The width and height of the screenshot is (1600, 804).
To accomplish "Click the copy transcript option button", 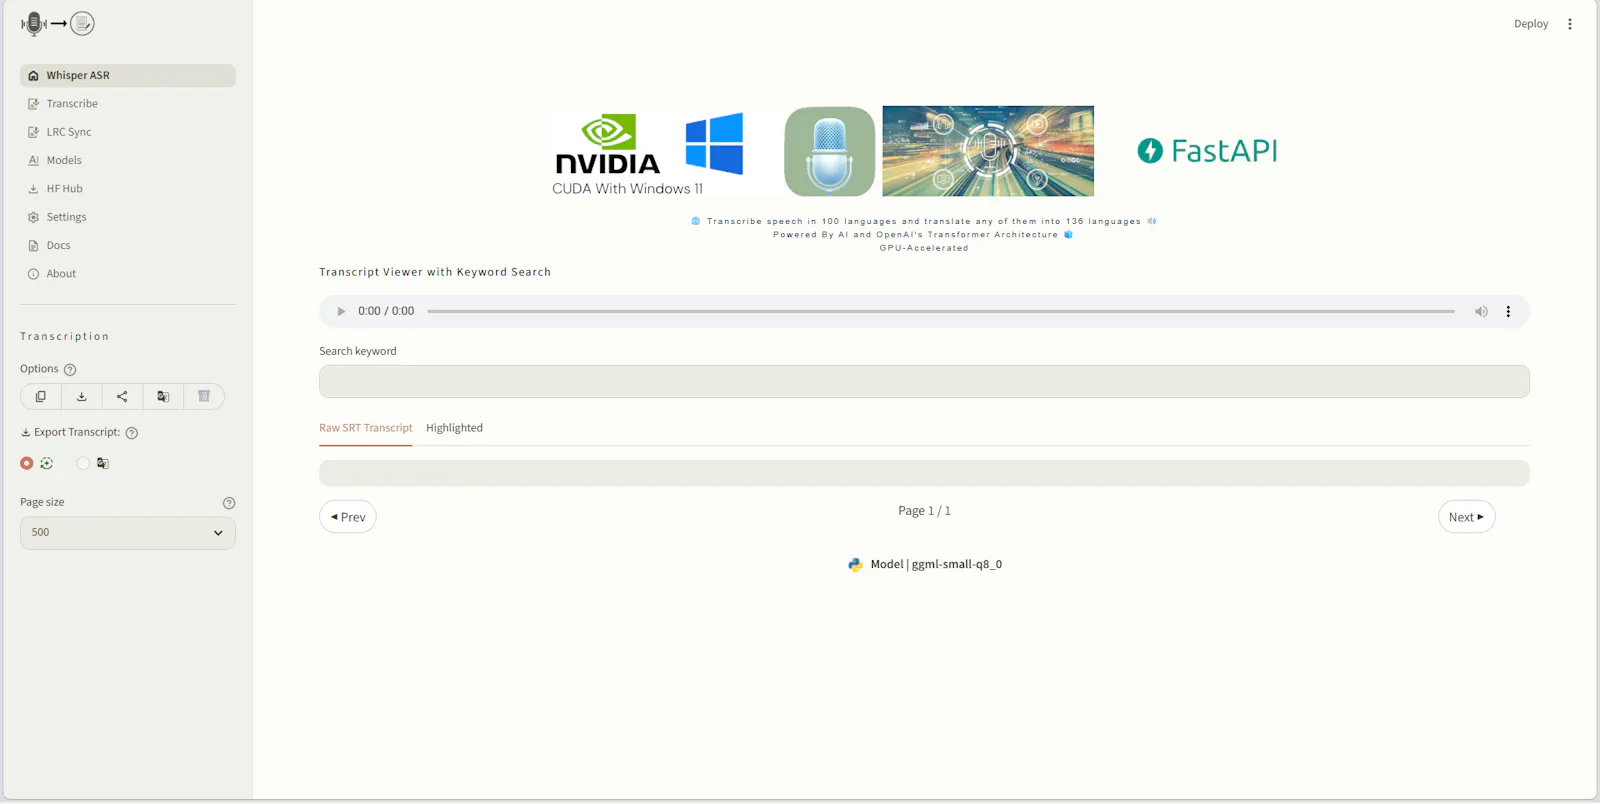I will tap(41, 396).
